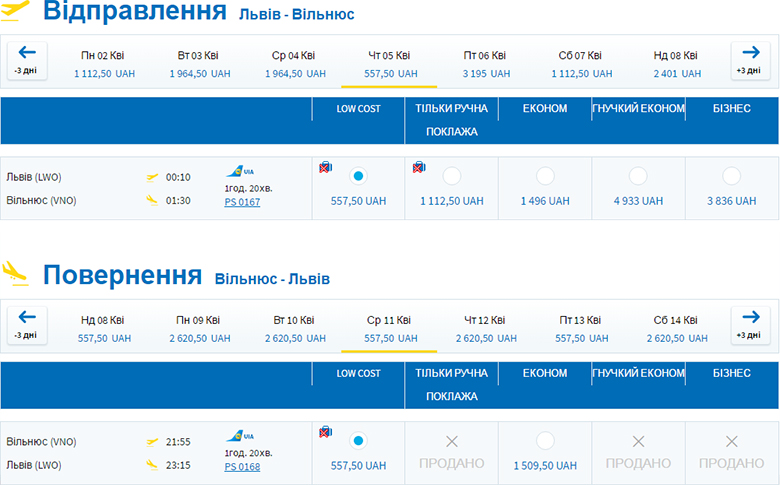The height and width of the screenshot is (485, 780).
Task: Select return Економ fare 1 509,50 UAH
Action: pyautogui.click(x=545, y=441)
